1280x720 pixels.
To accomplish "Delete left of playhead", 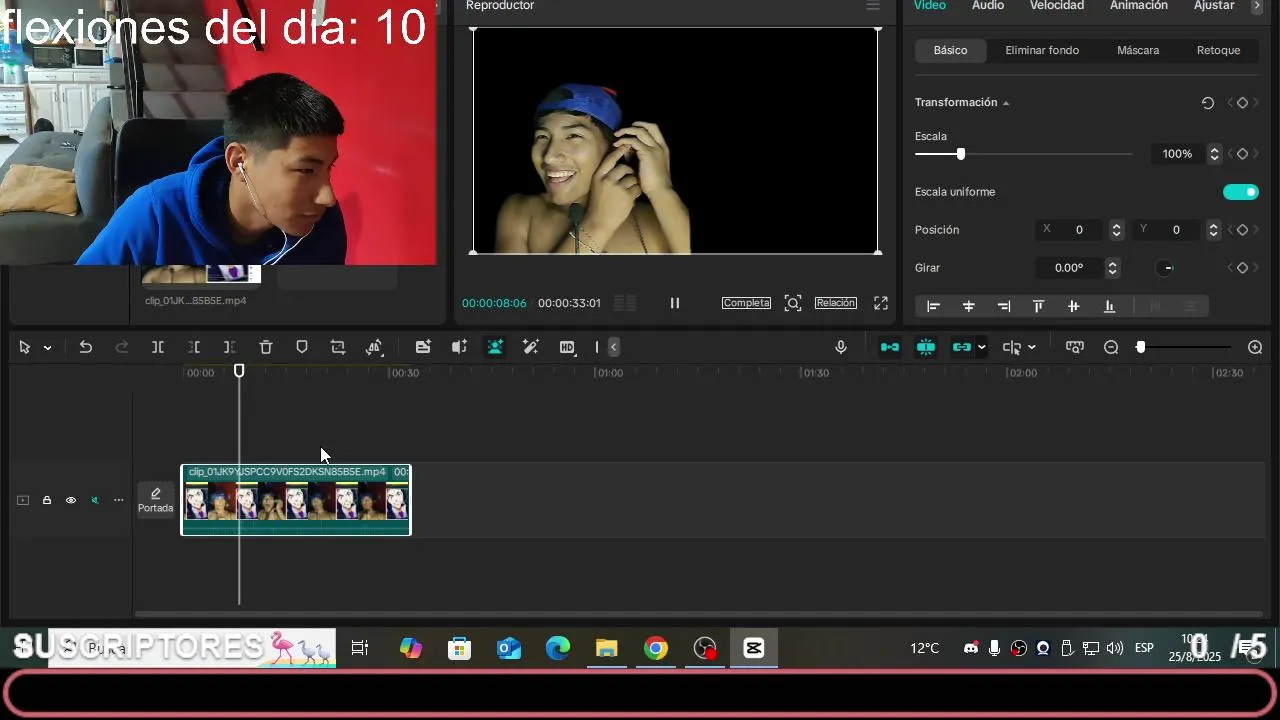I will [x=194, y=347].
